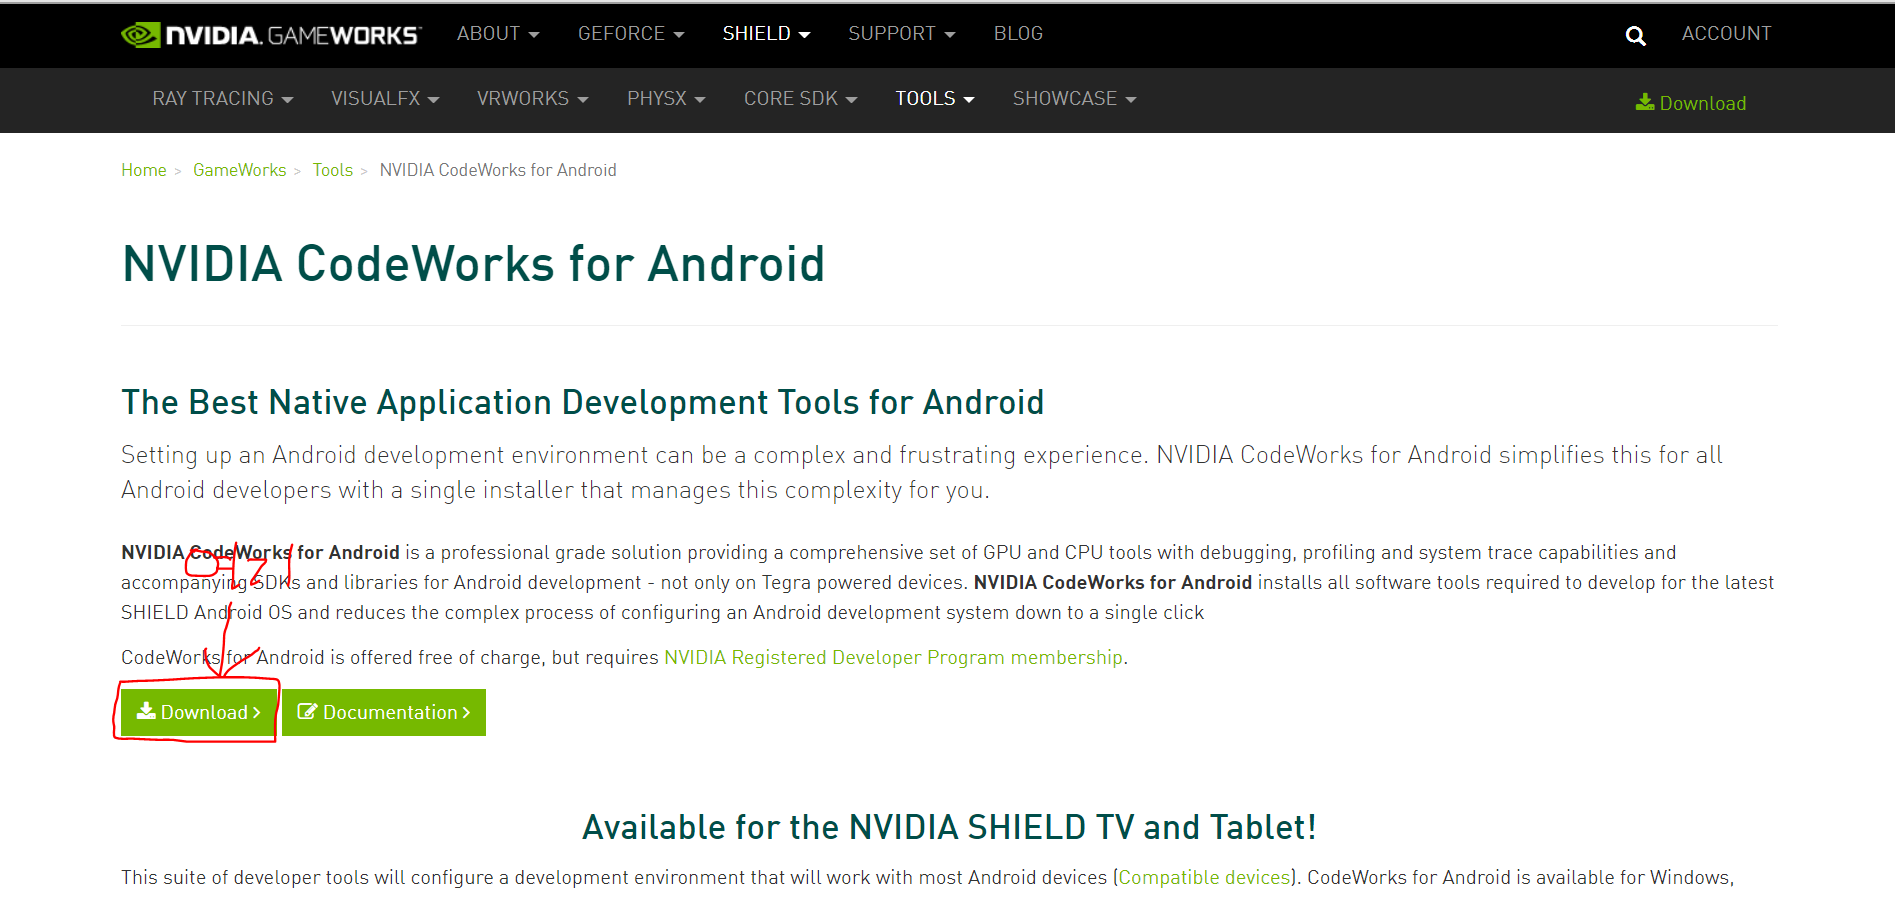This screenshot has height=899, width=1895.
Task: Open the PHYSX dropdown
Action: (666, 99)
